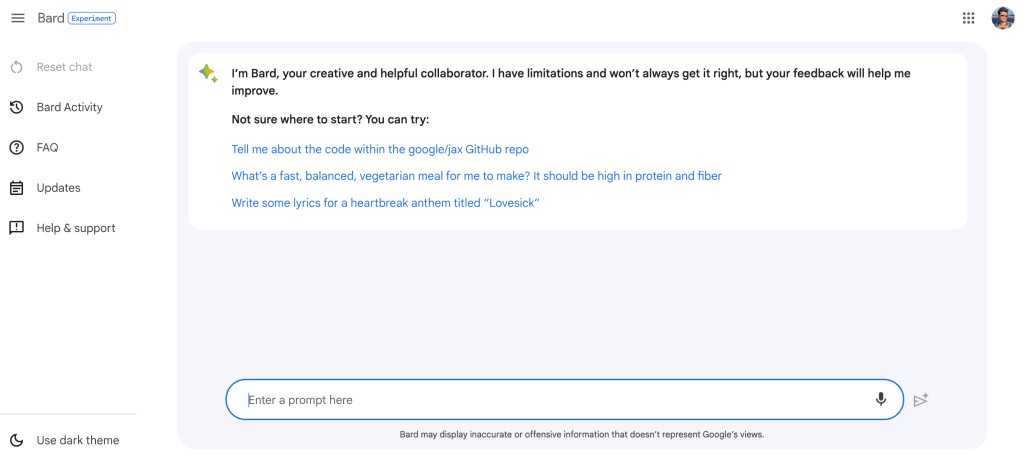Click the send message arrow icon
Image resolution: width=1024 pixels, height=459 pixels.
(921, 400)
